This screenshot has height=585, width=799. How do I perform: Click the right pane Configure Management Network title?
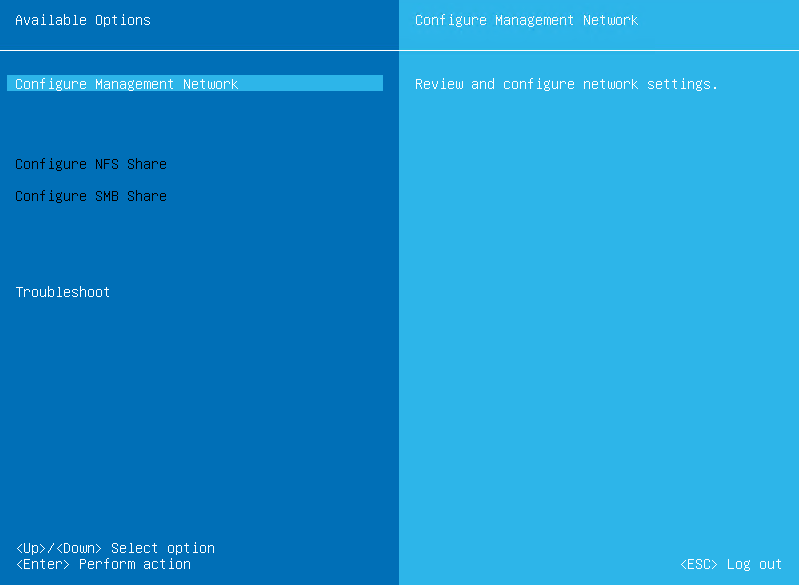pos(526,20)
